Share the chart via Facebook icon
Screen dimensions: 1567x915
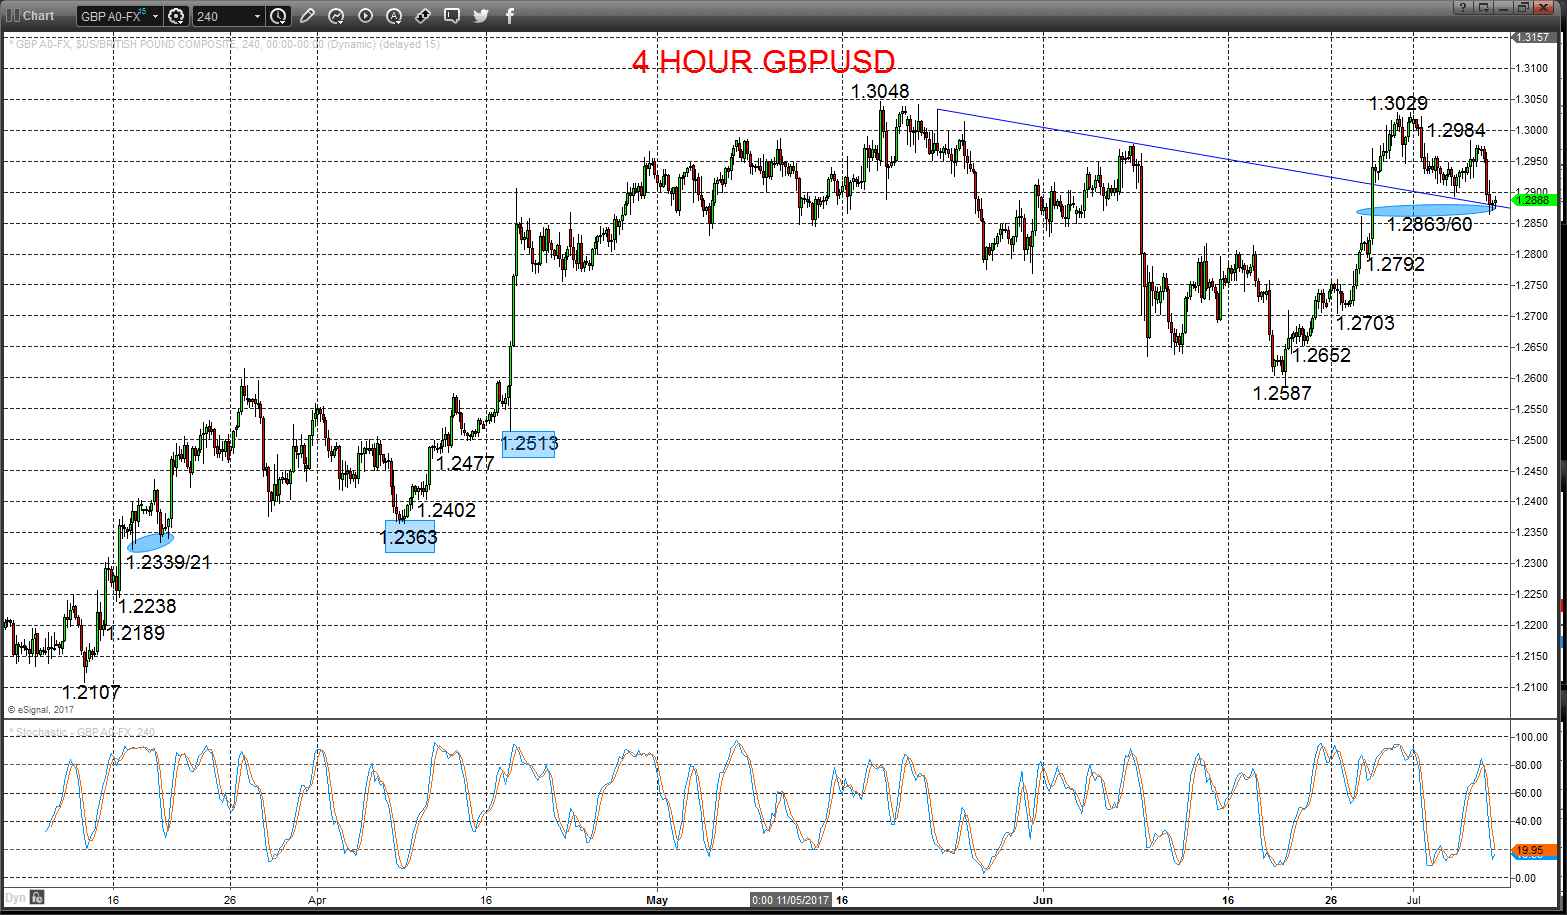510,16
